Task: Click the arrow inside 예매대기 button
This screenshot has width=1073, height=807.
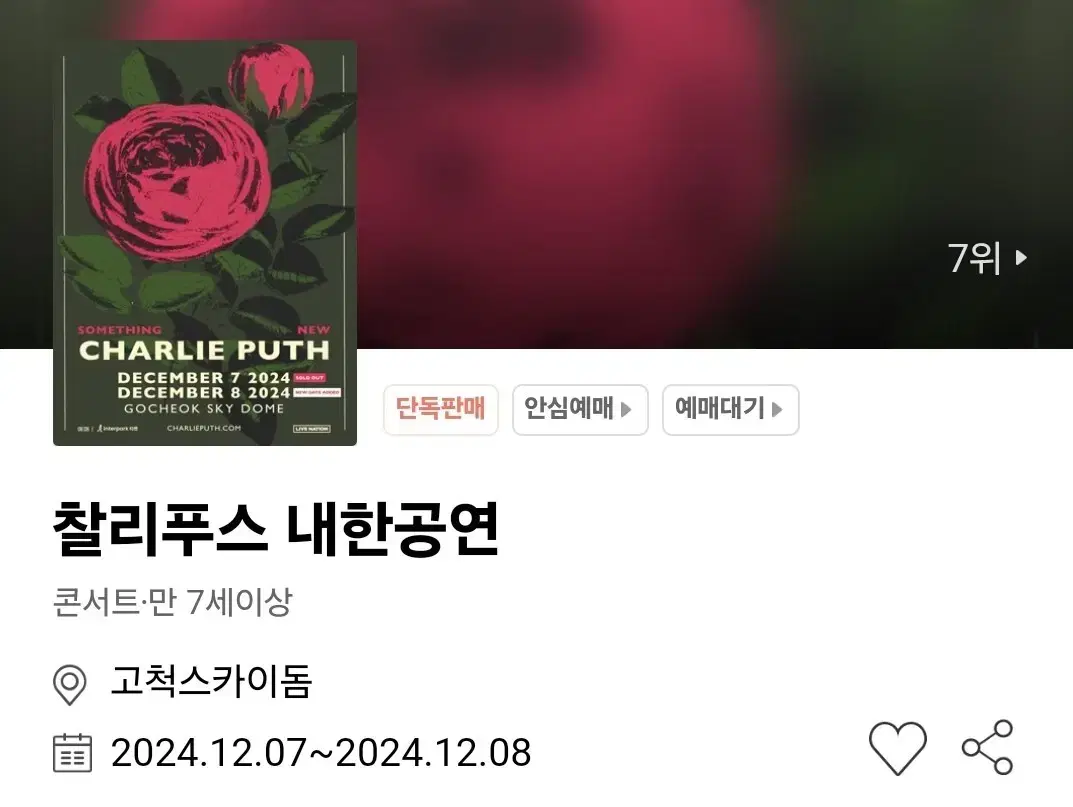Action: point(777,409)
